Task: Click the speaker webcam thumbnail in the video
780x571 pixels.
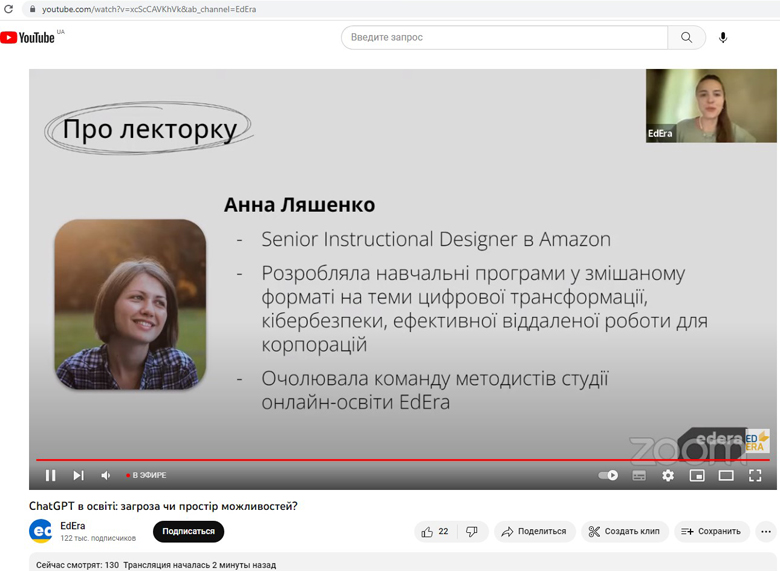Action: click(711, 106)
